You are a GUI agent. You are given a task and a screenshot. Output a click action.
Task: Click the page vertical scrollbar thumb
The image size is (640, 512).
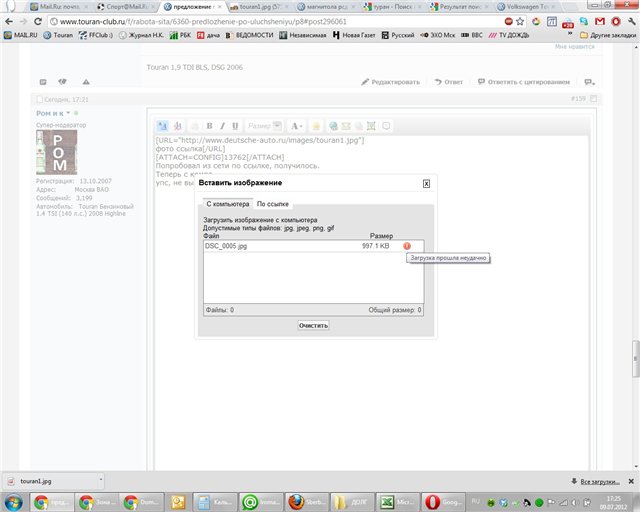pyautogui.click(x=636, y=358)
